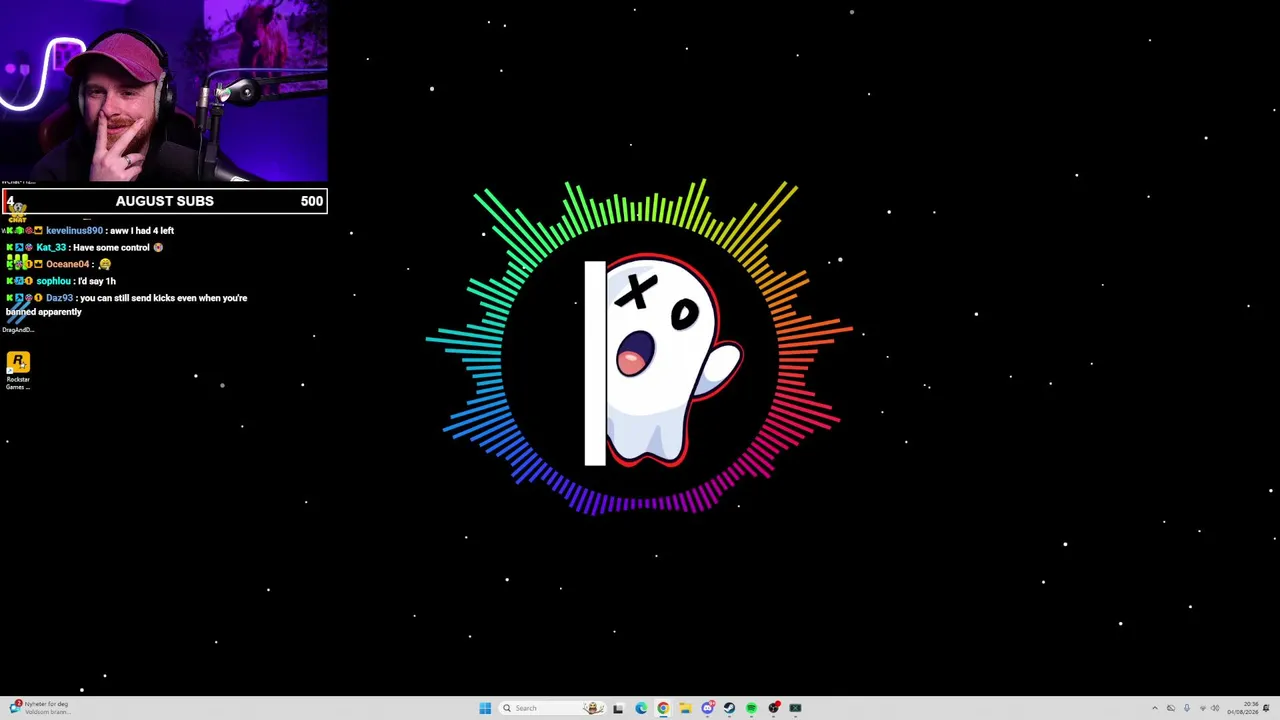Viewport: 1280px width, 720px height.
Task: Click the AUGUST SUBS goal bar
Action: (x=164, y=201)
